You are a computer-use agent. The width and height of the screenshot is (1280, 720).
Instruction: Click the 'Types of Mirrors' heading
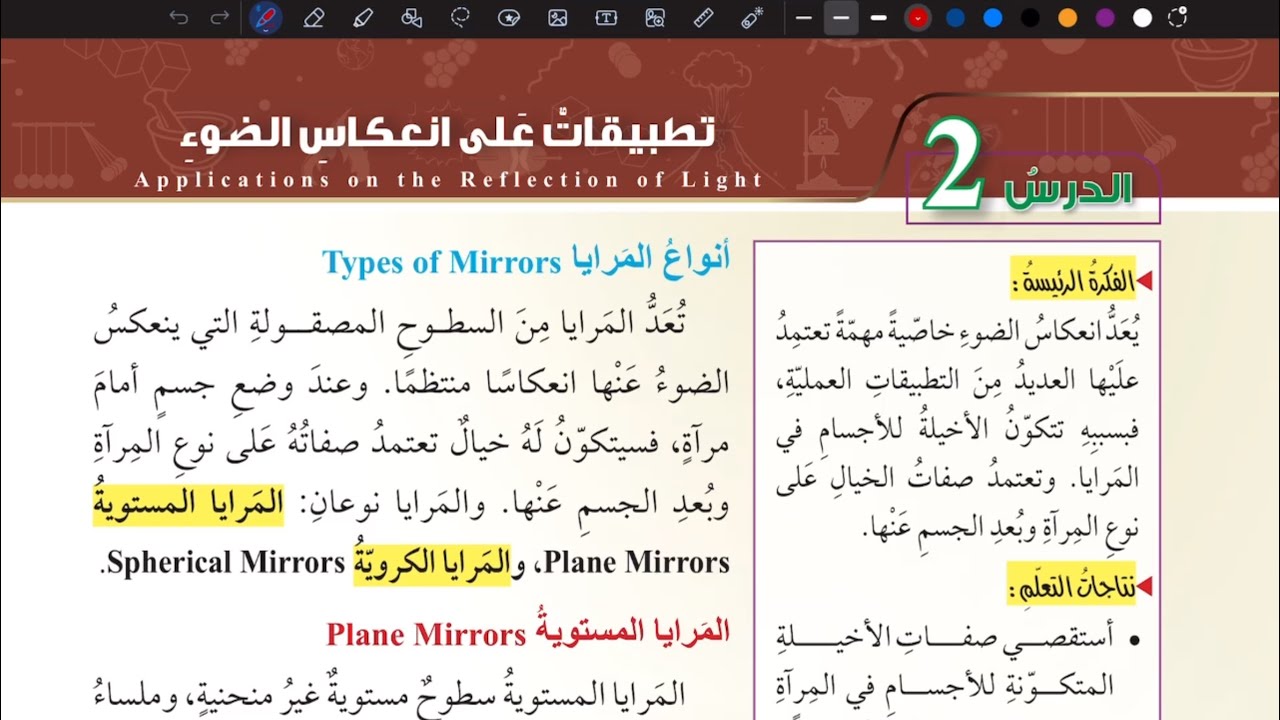pos(441,262)
